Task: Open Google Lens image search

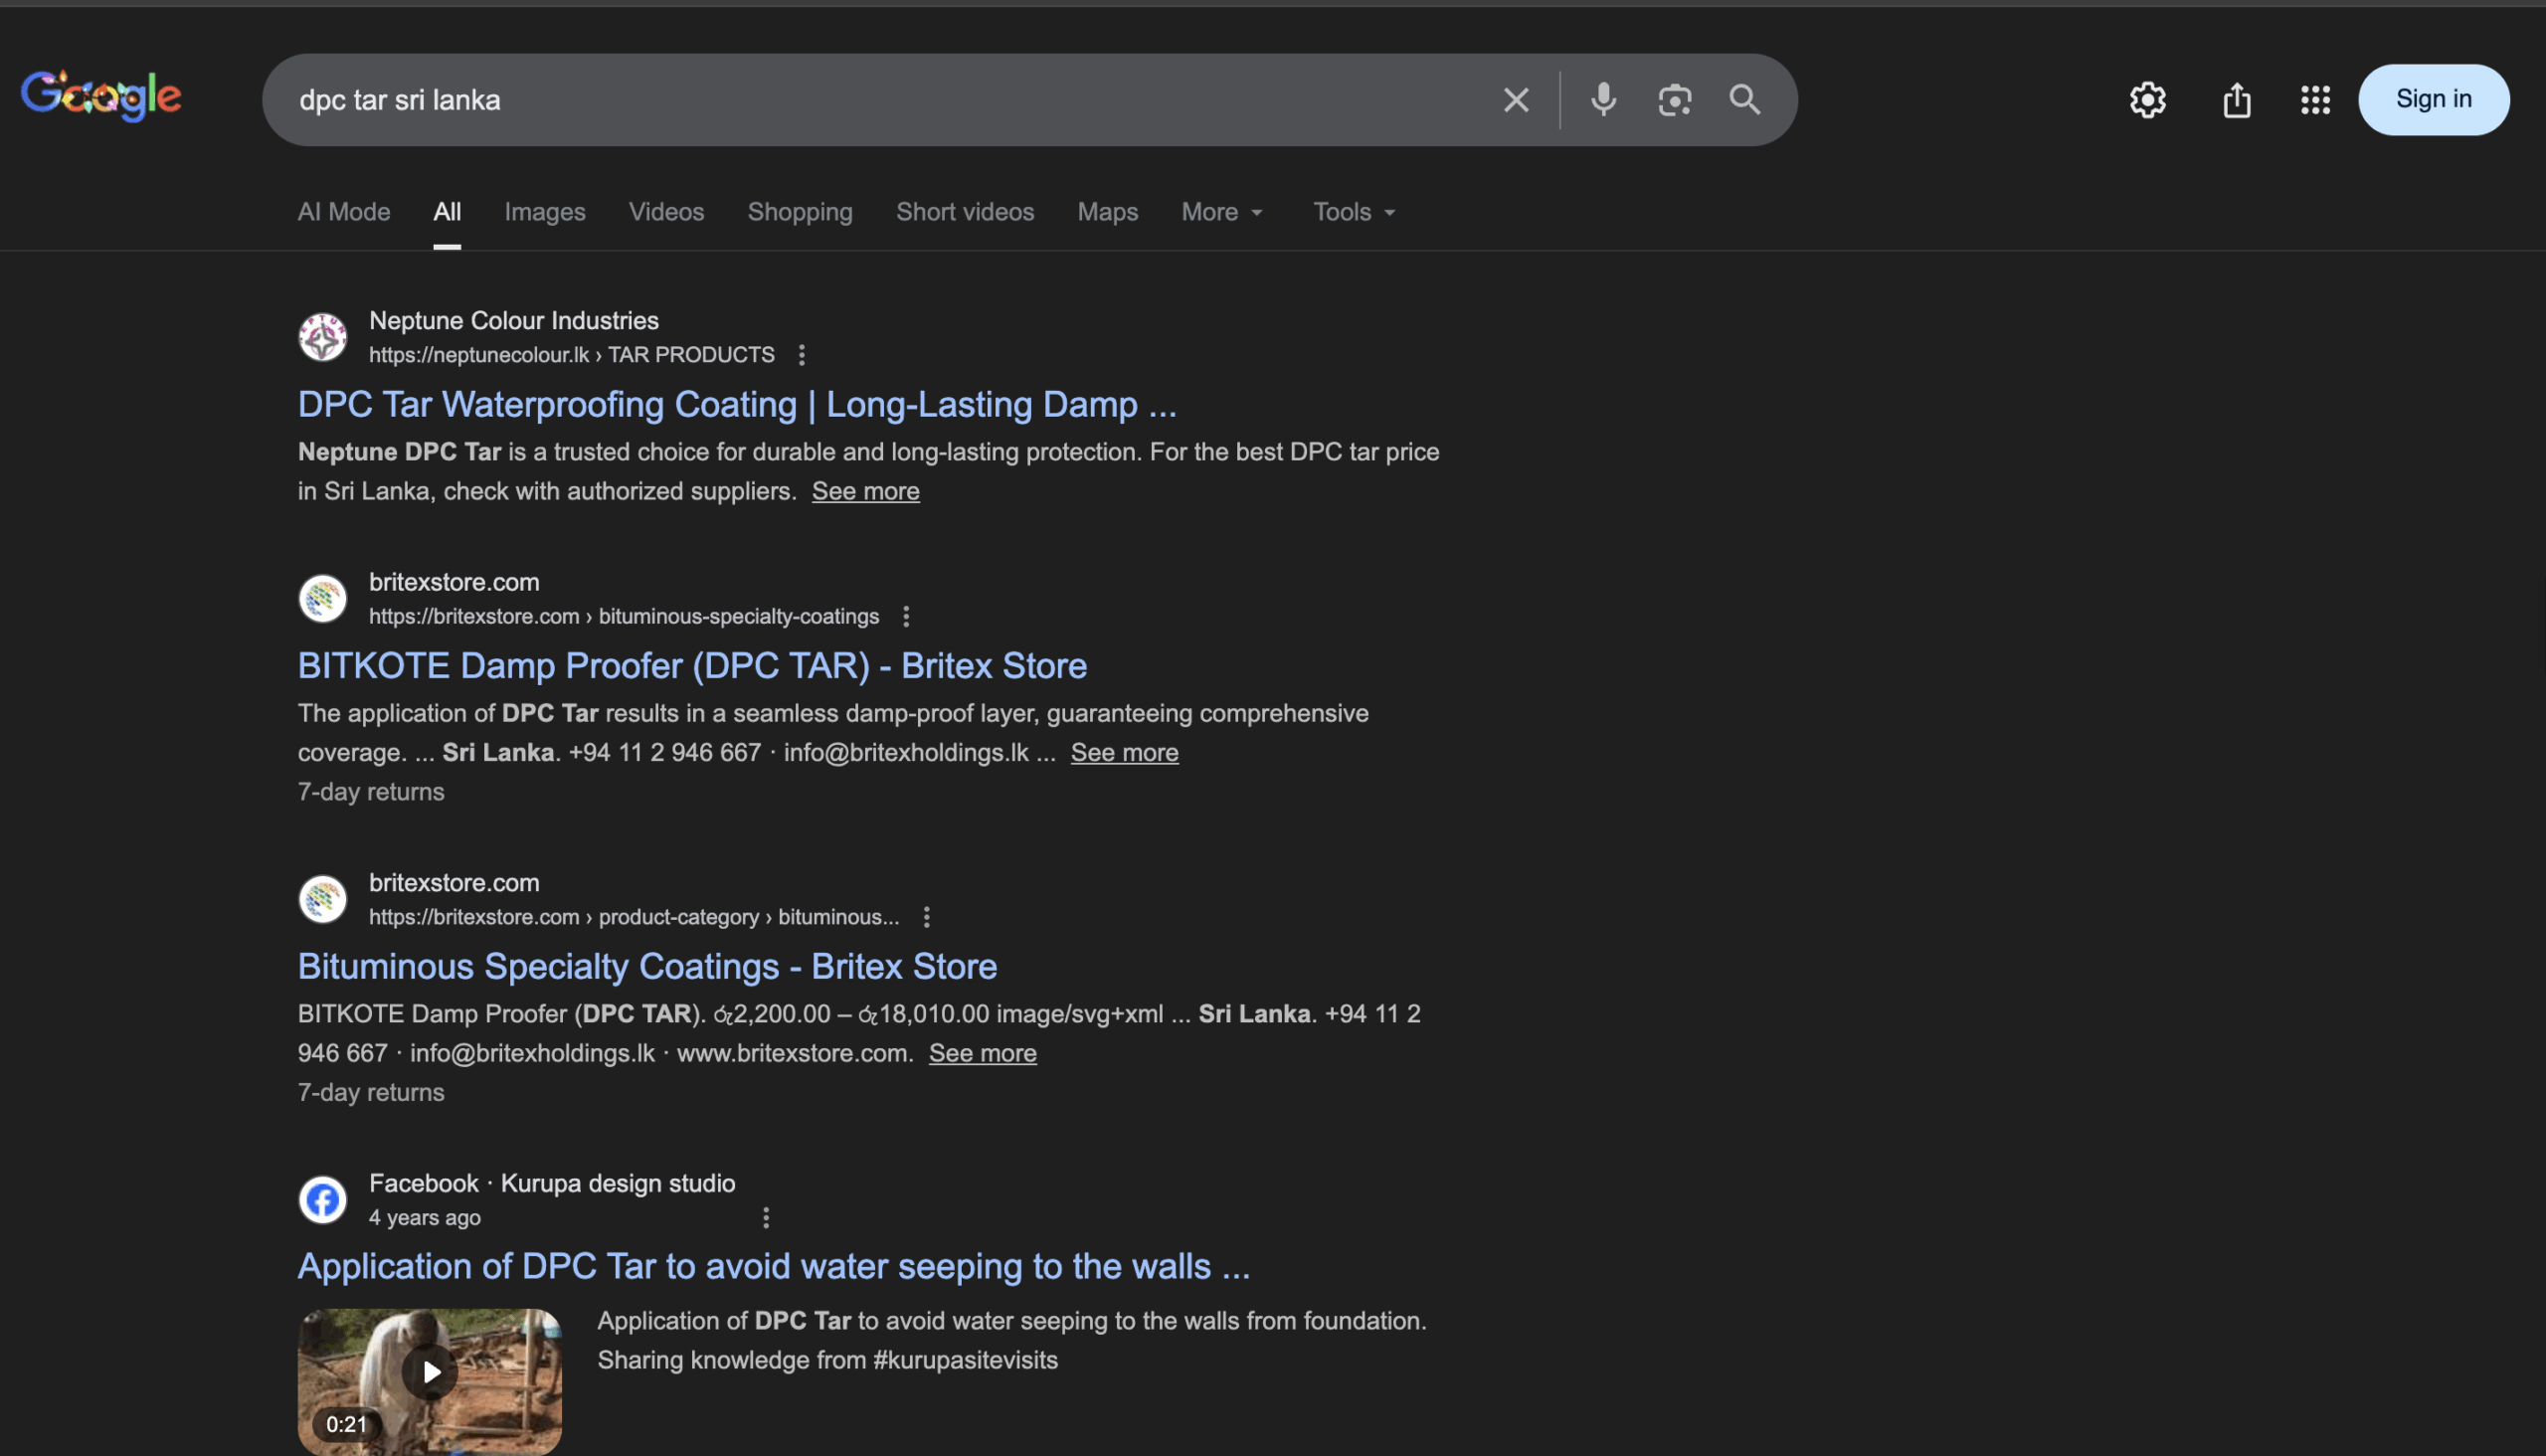Action: 1674,99
